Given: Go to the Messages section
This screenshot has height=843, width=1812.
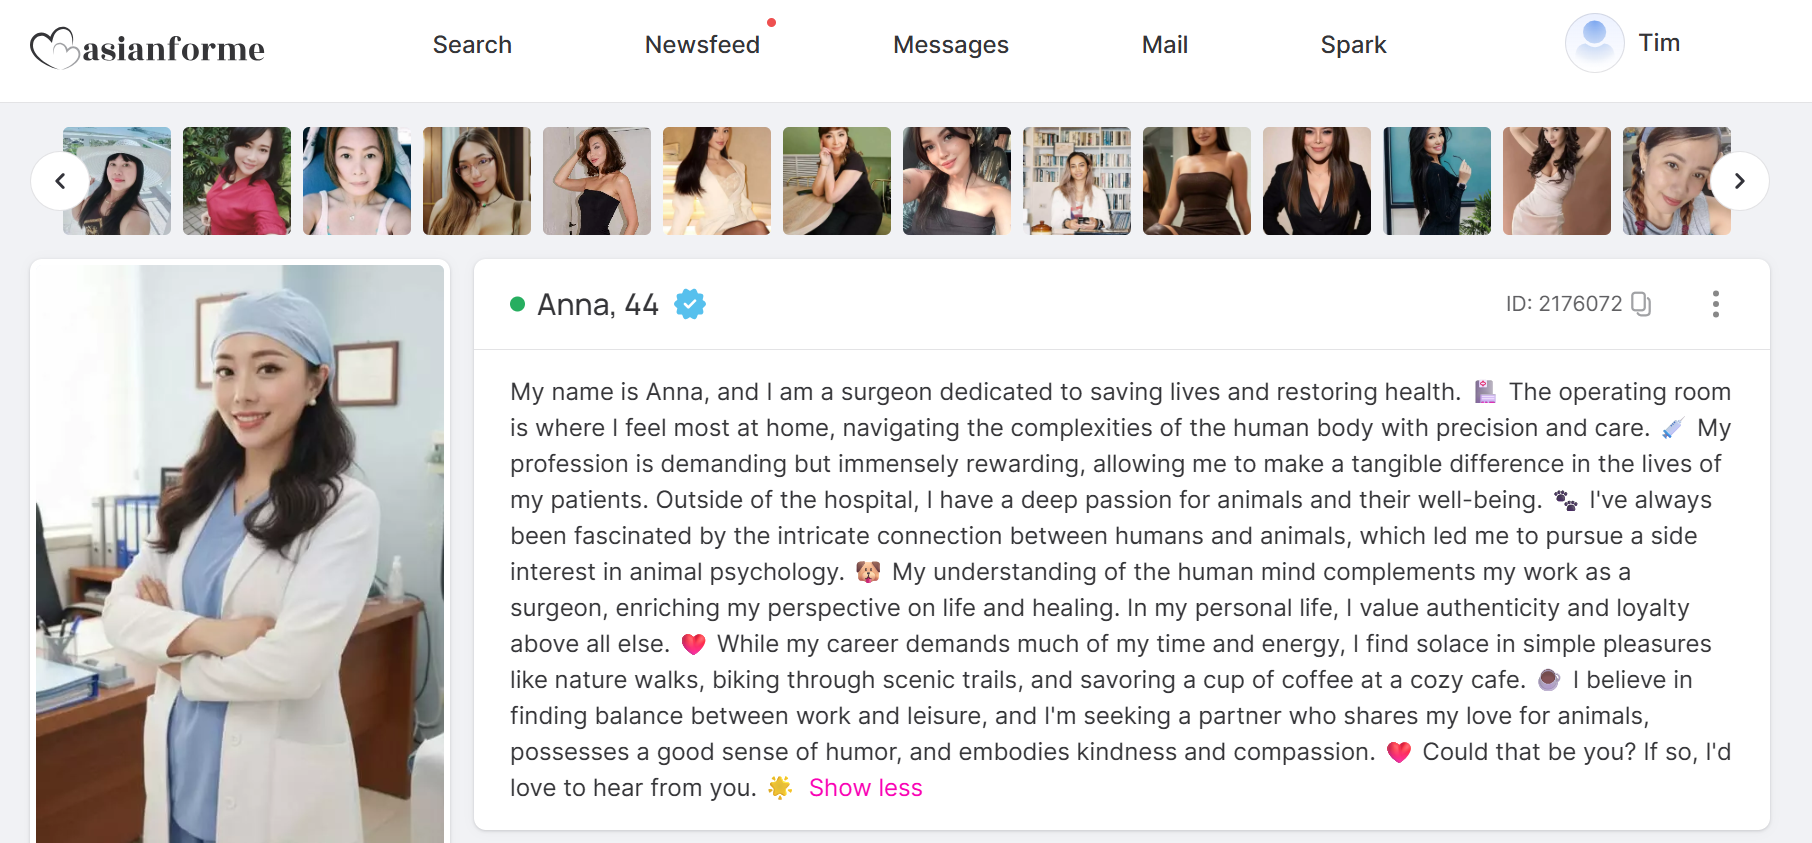Looking at the screenshot, I should [x=950, y=45].
